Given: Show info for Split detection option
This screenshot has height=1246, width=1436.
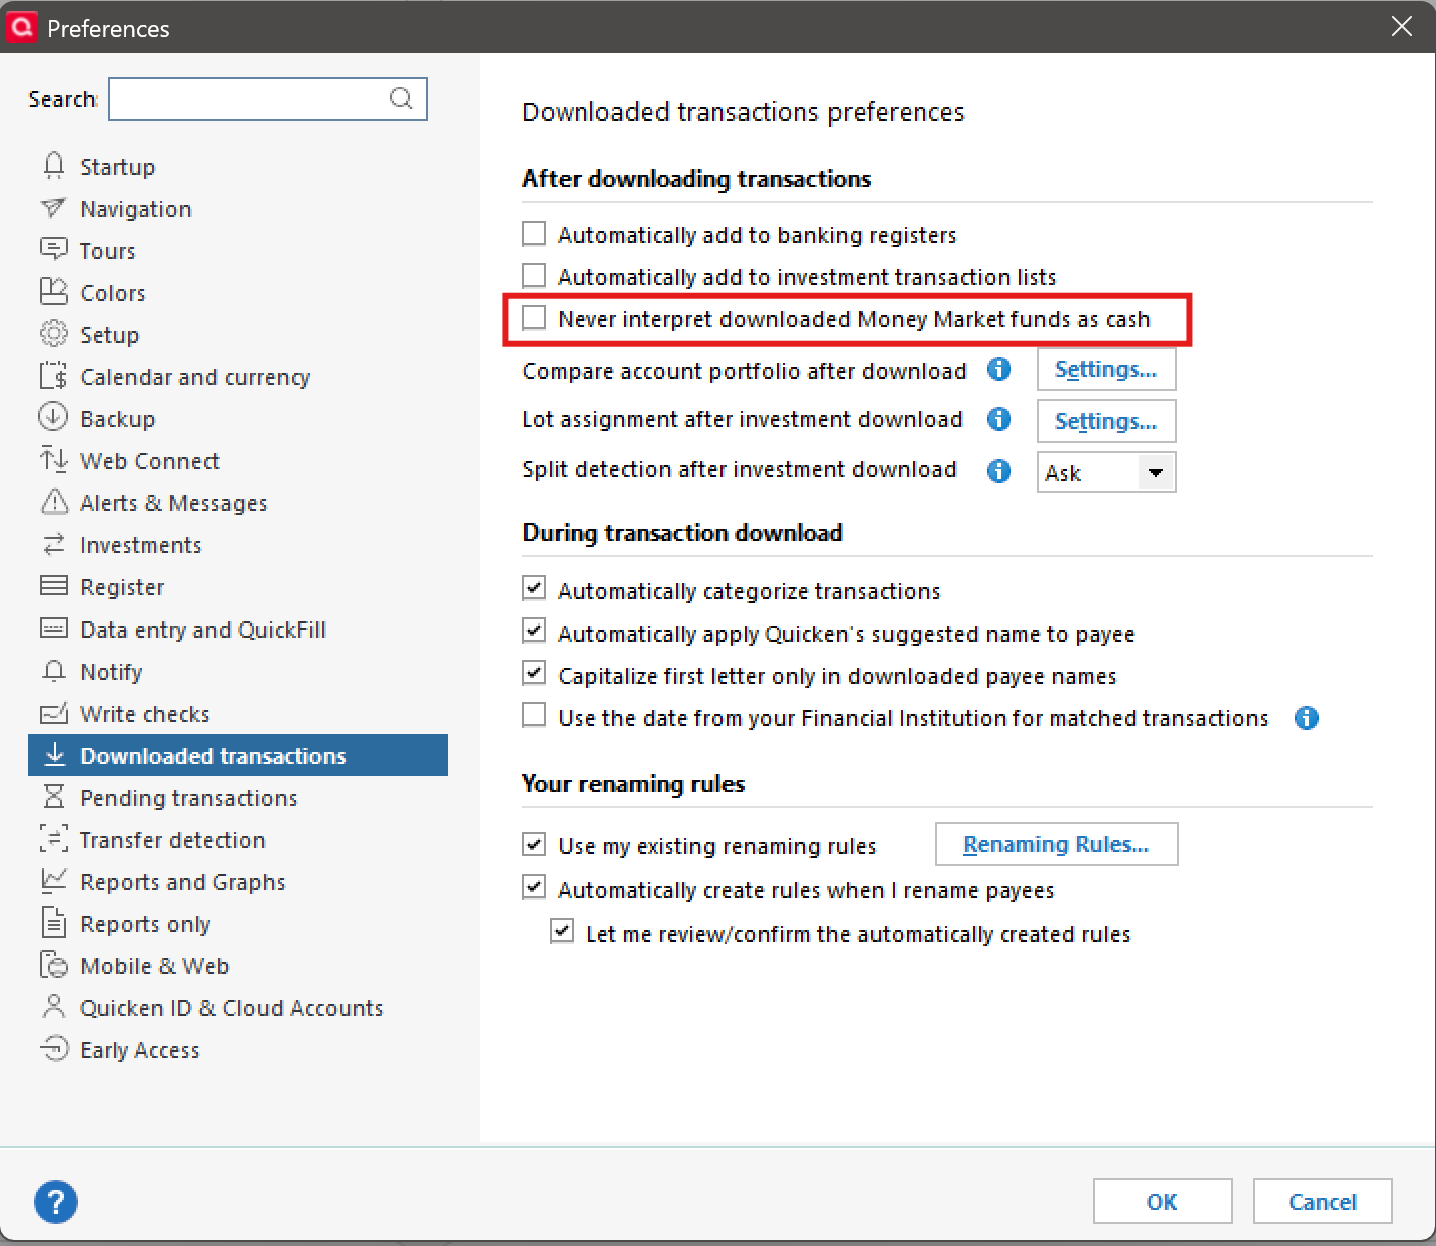Looking at the screenshot, I should tap(999, 471).
